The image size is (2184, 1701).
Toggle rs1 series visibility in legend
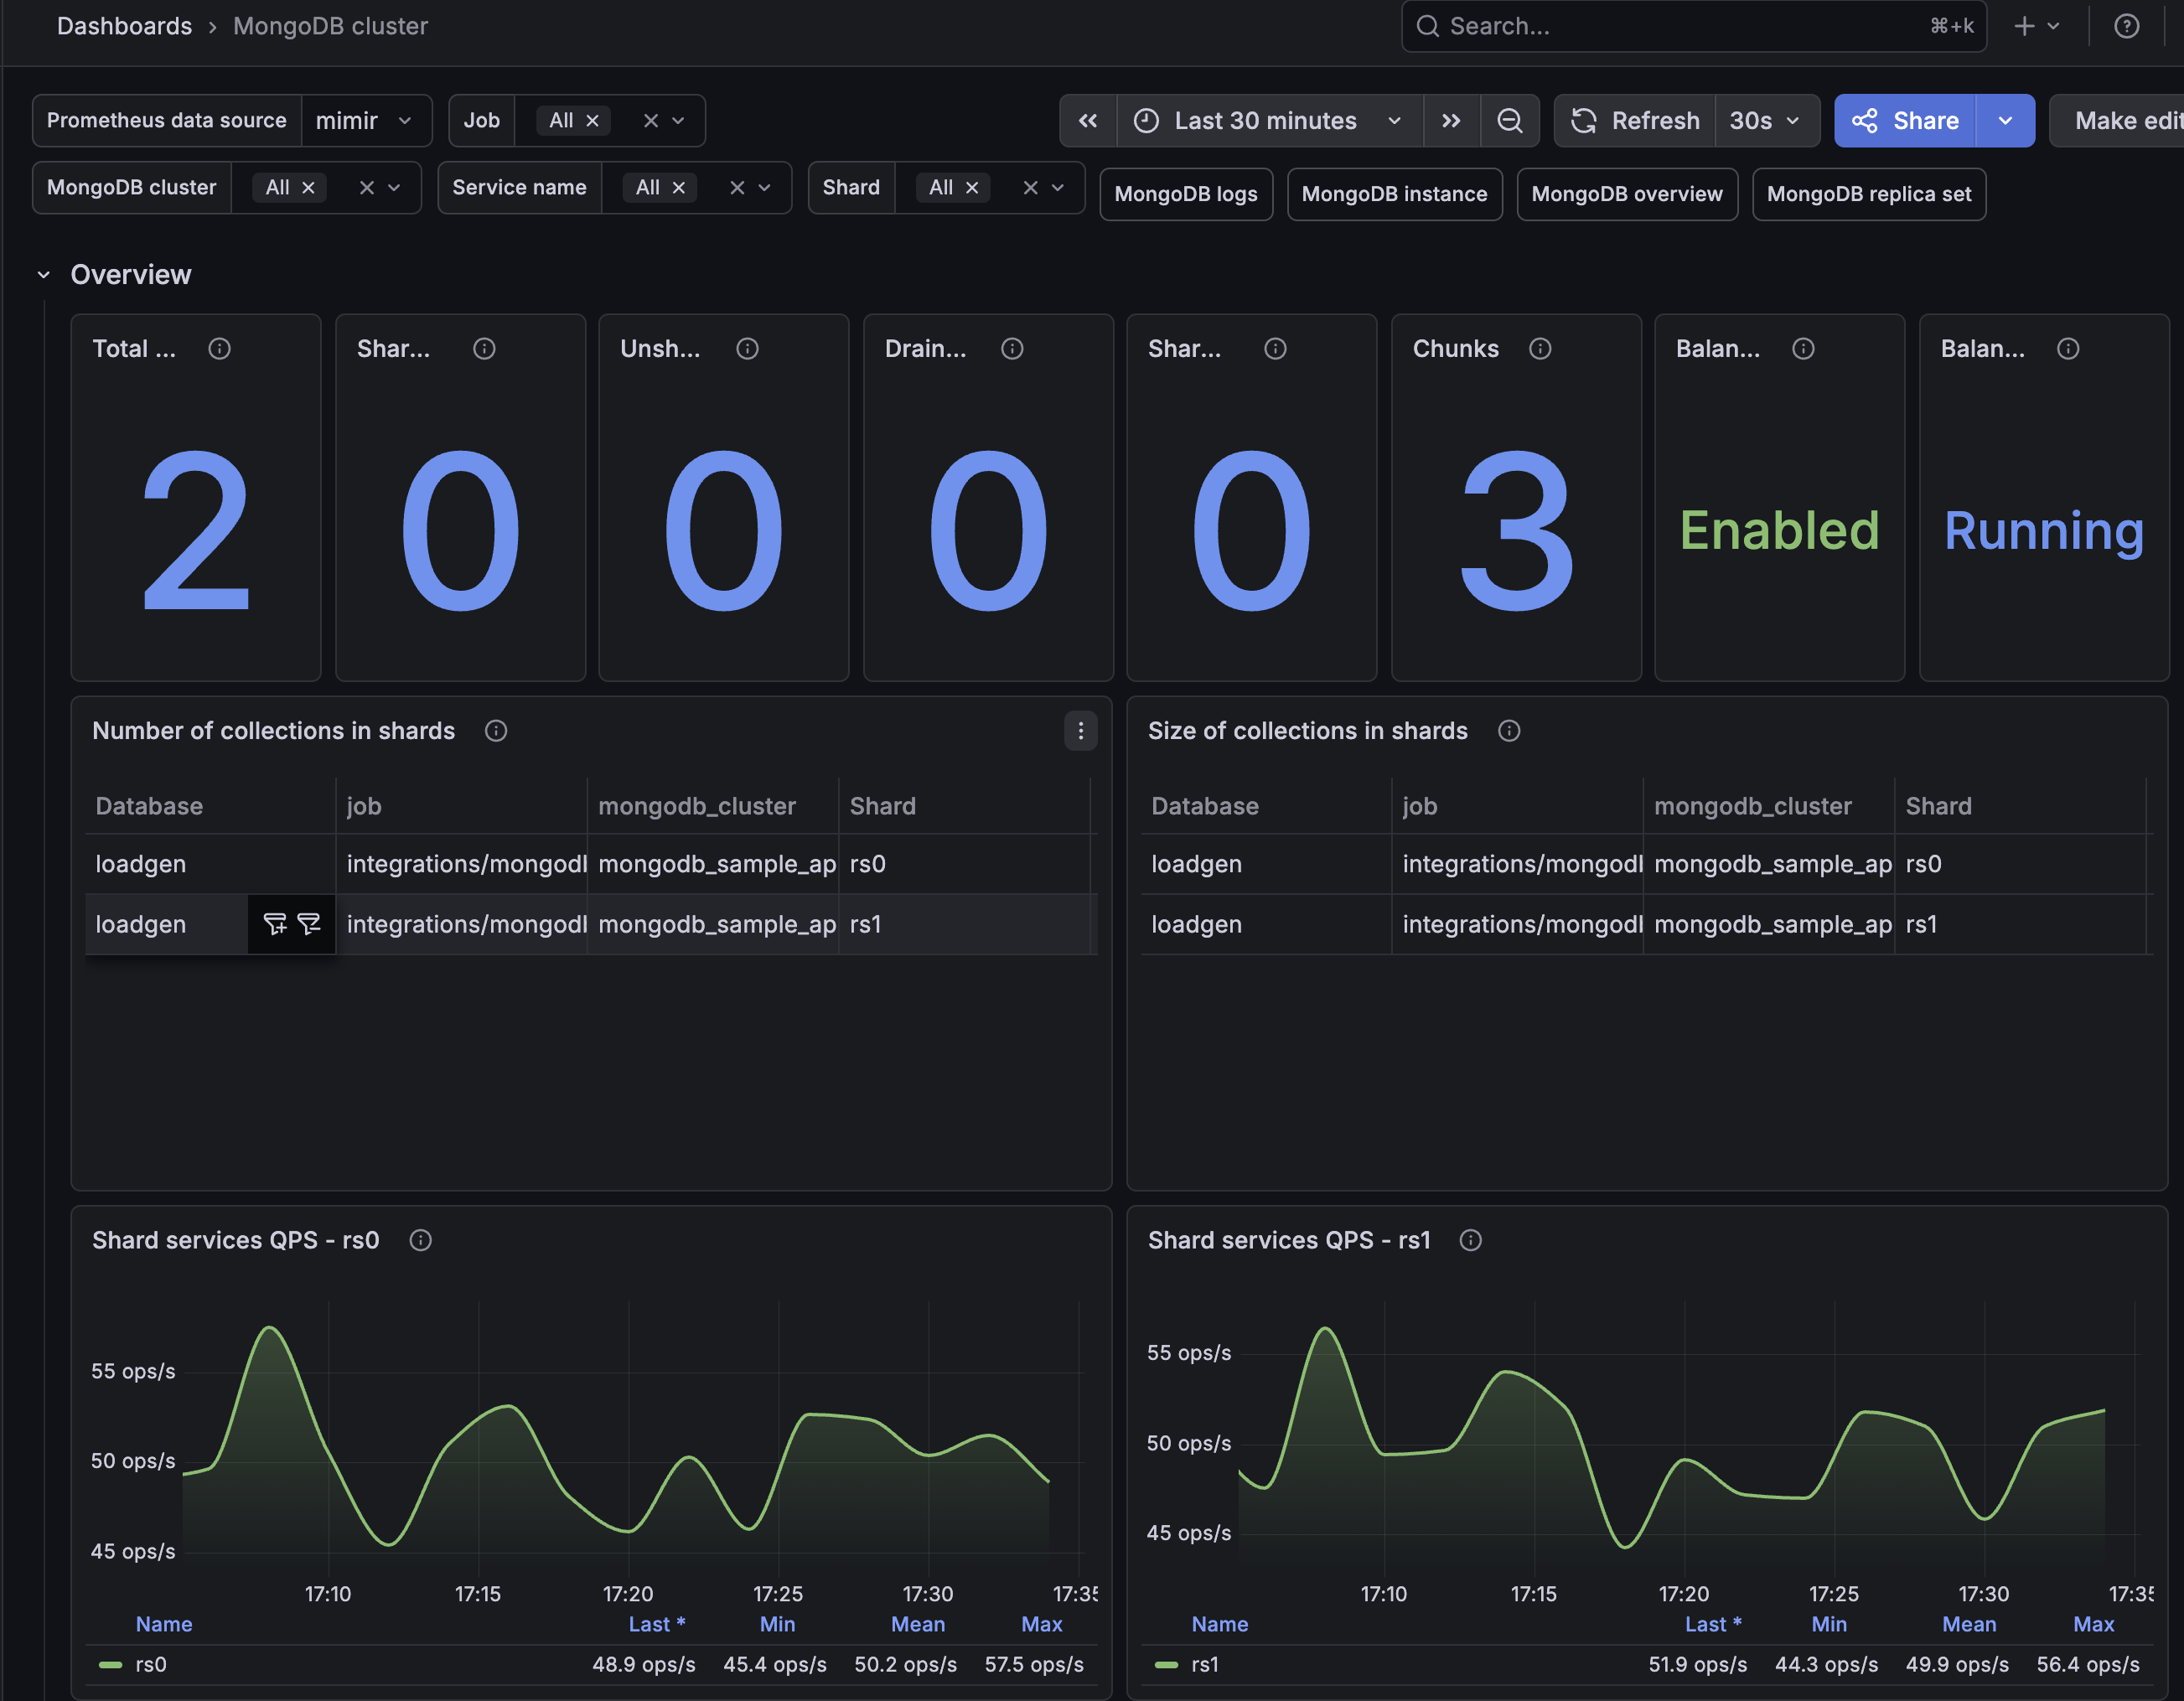point(1205,1664)
